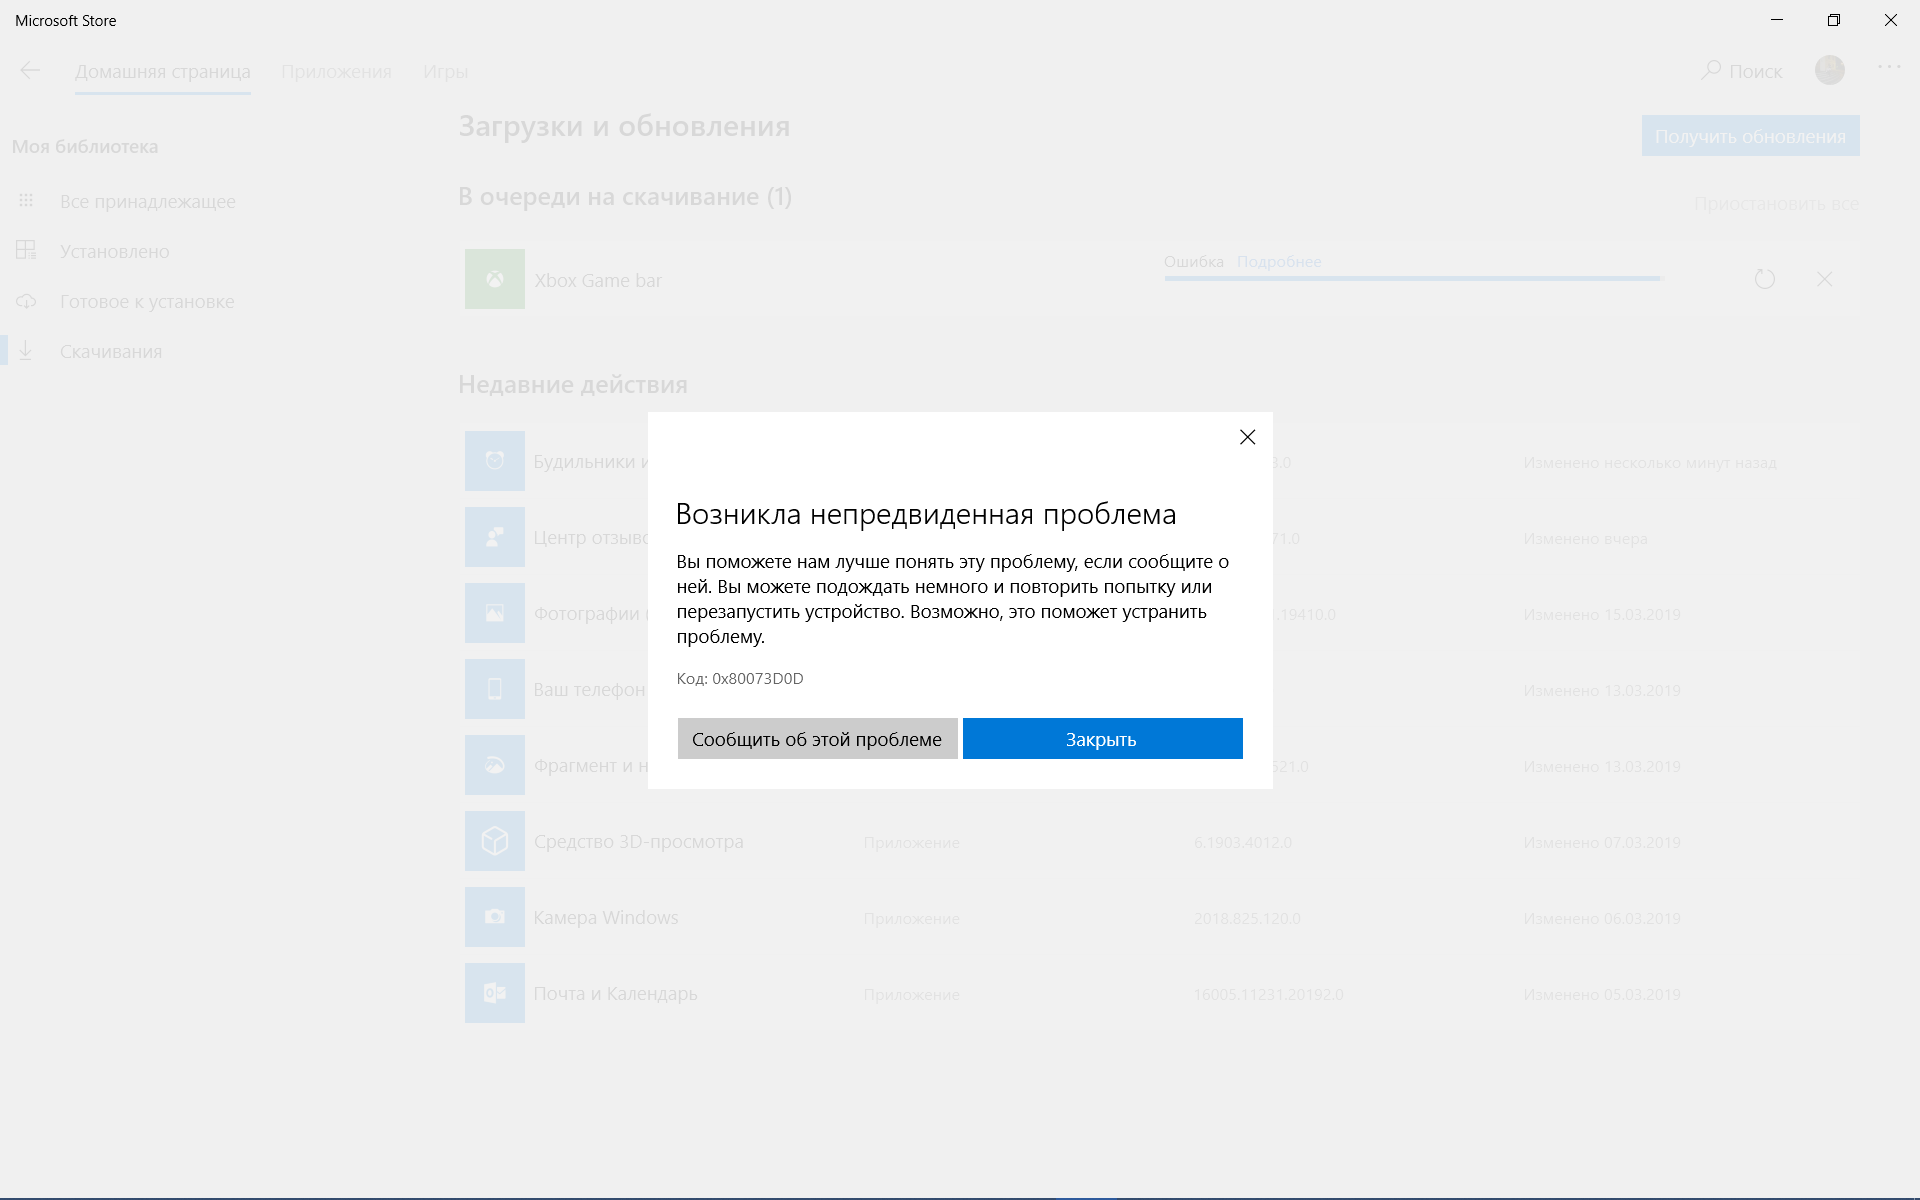Click the Средство 3D-просмотра app icon
The image size is (1920, 1200).
pyautogui.click(x=493, y=841)
